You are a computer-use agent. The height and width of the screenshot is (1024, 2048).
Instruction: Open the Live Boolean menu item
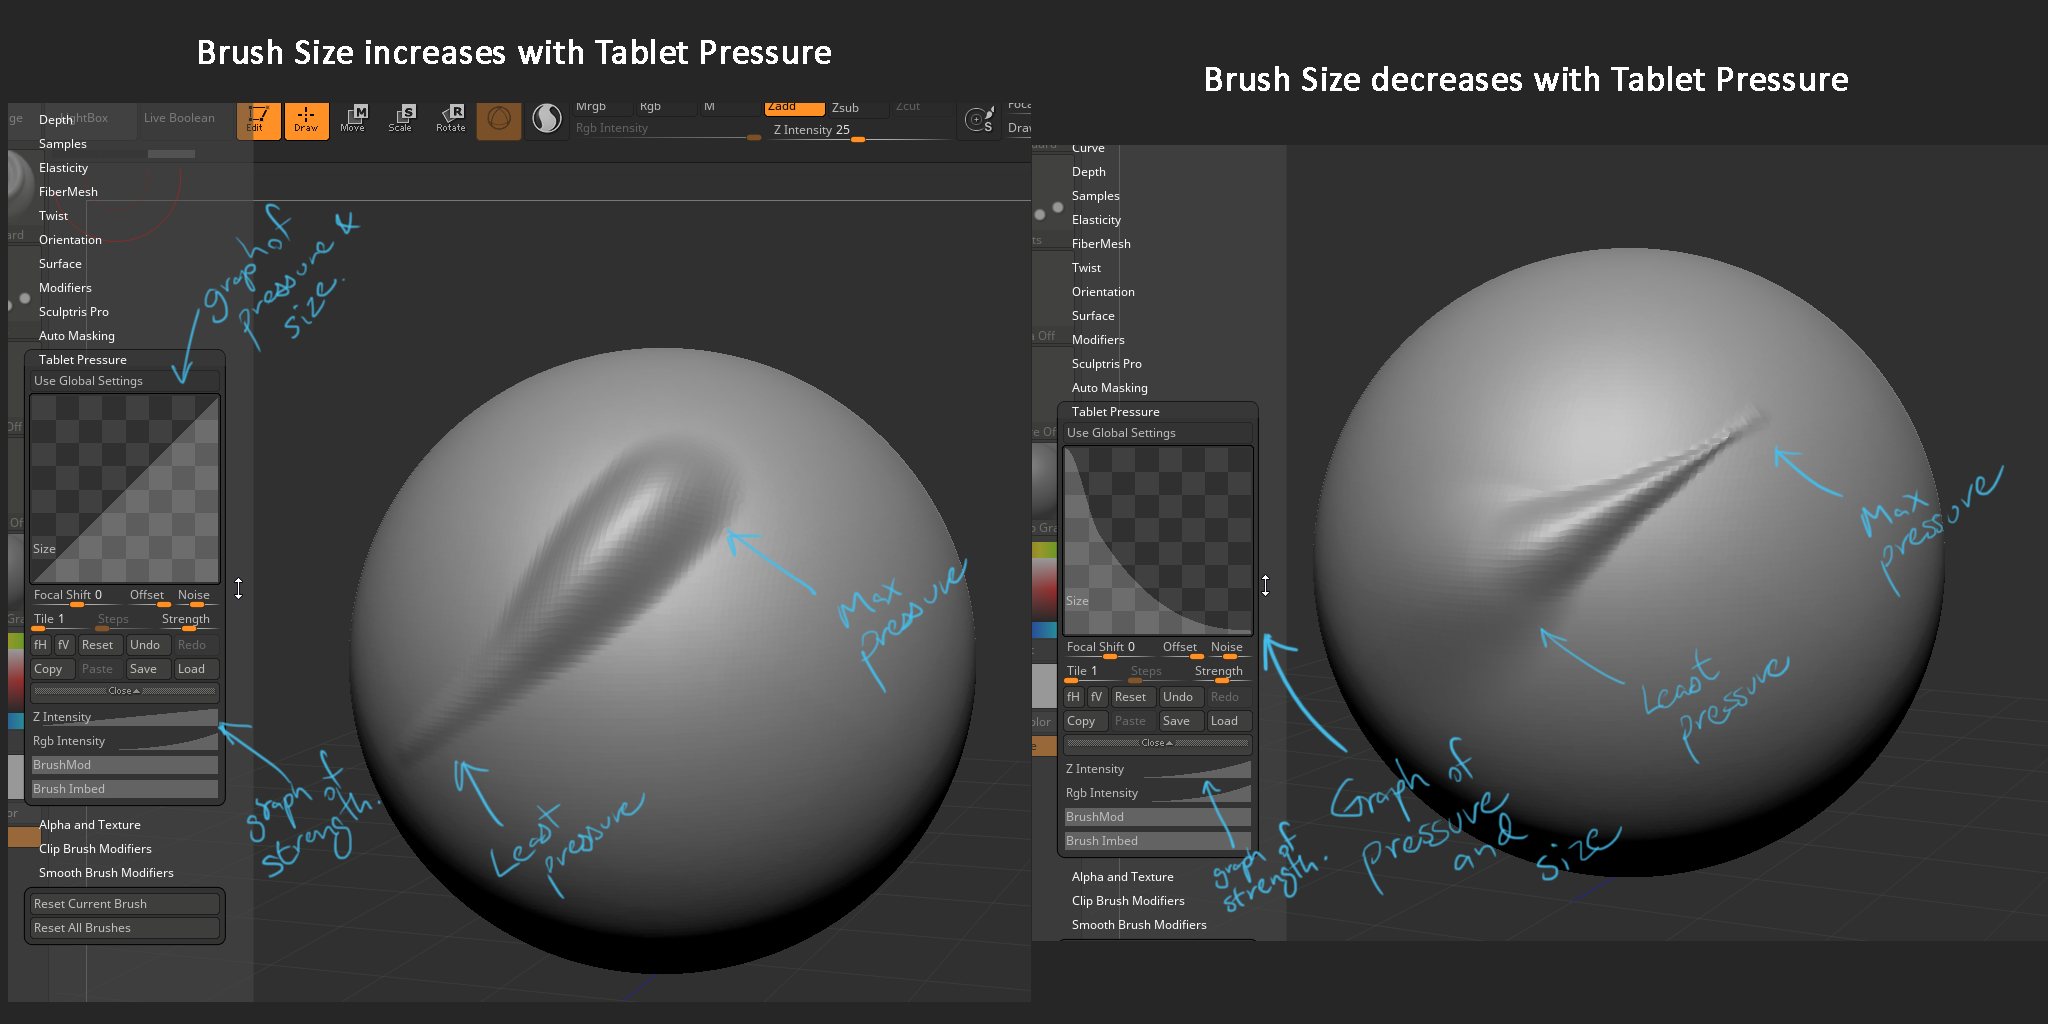pos(179,118)
